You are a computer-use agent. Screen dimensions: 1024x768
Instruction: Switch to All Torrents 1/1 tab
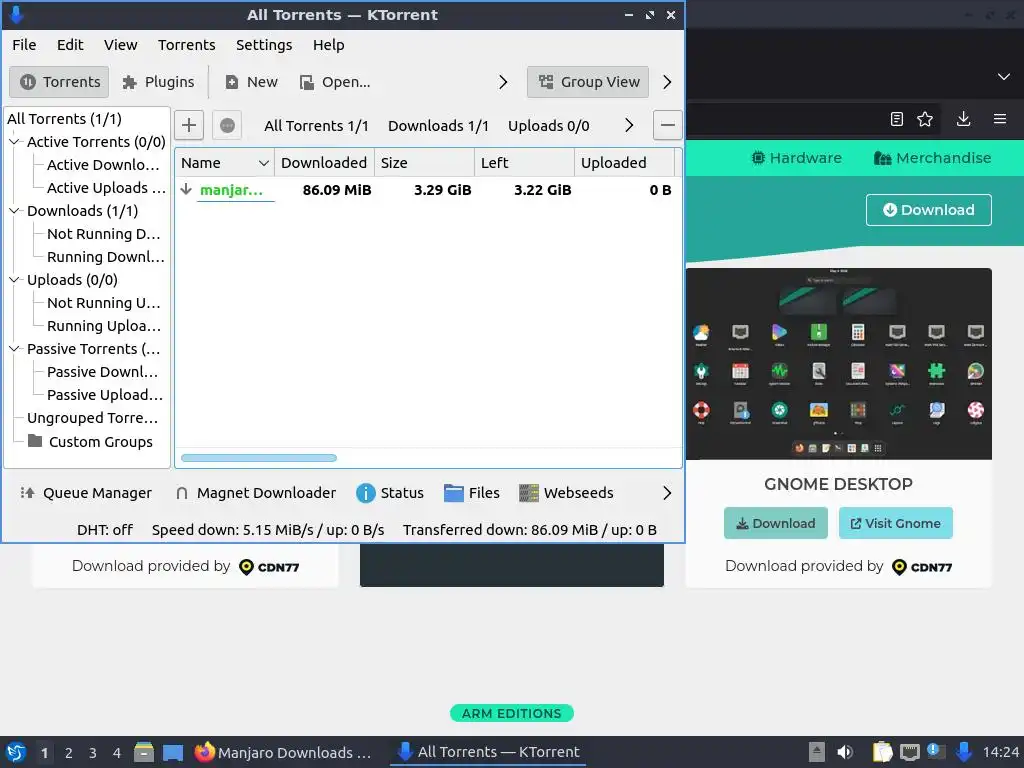pyautogui.click(x=316, y=125)
